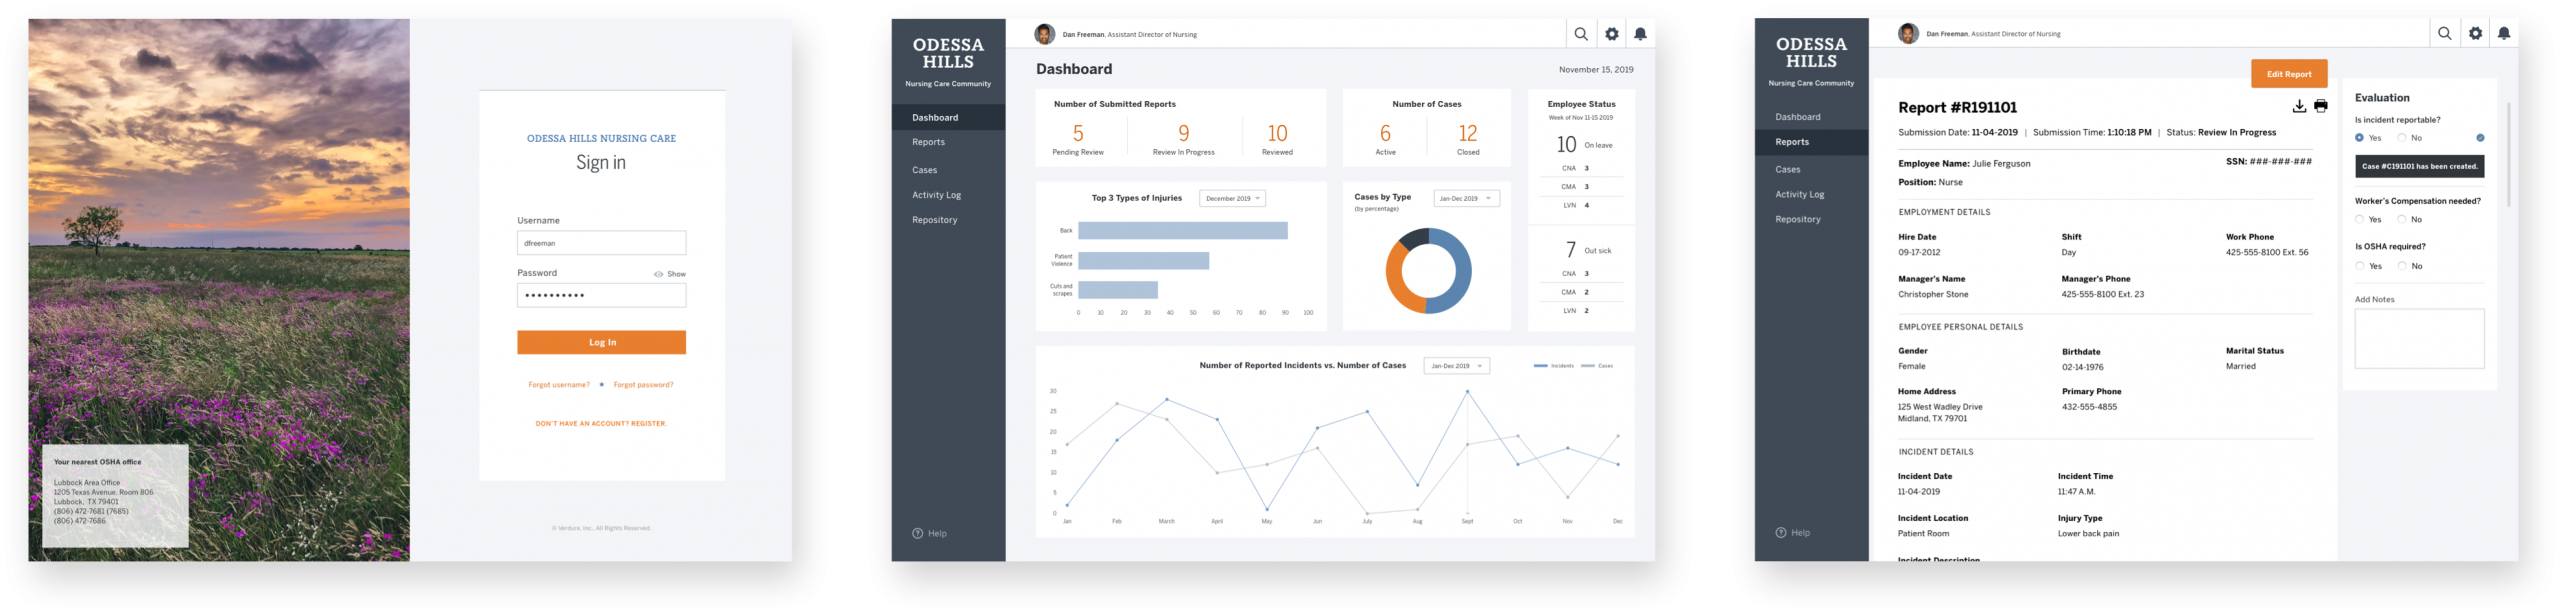Open the Incidents vs. Cases date-range dropdown
Screen dimensions: 2560x613
[1456, 366]
